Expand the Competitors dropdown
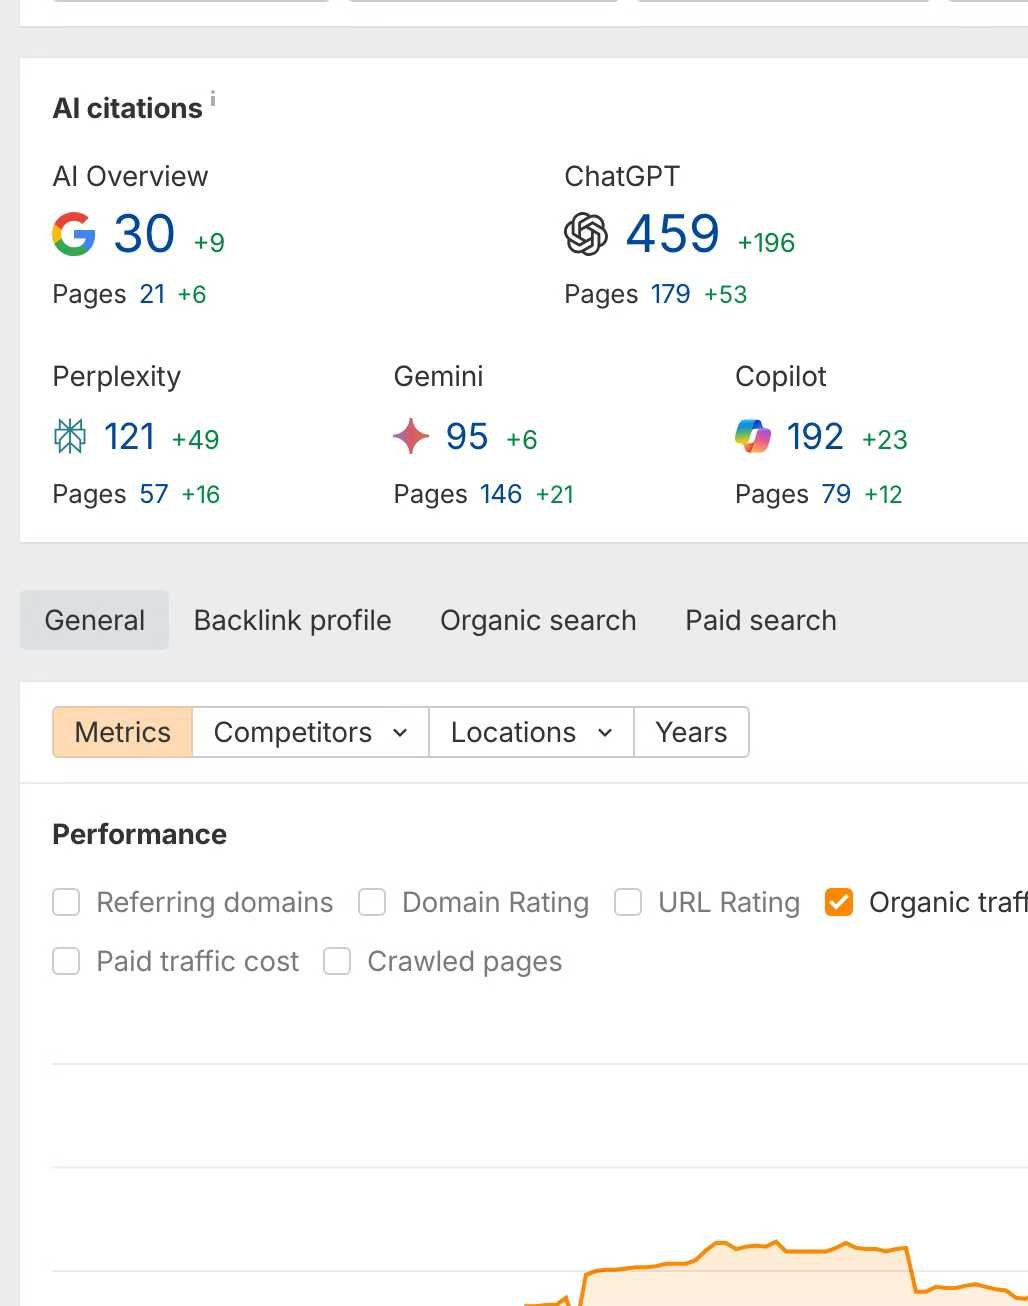The height and width of the screenshot is (1306, 1028). pos(310,732)
